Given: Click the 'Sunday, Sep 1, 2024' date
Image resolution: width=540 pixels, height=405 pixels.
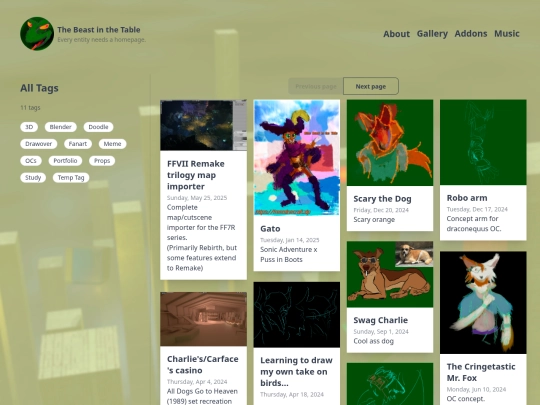Looking at the screenshot, I should pos(381,331).
